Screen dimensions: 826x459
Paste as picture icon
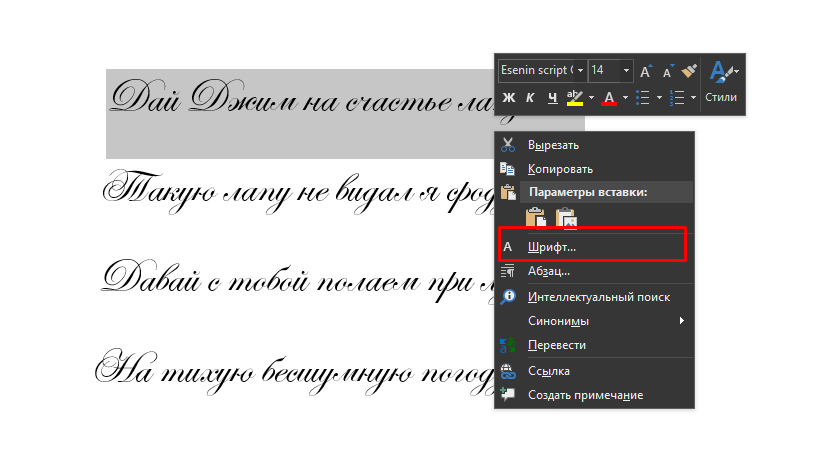coord(566,216)
